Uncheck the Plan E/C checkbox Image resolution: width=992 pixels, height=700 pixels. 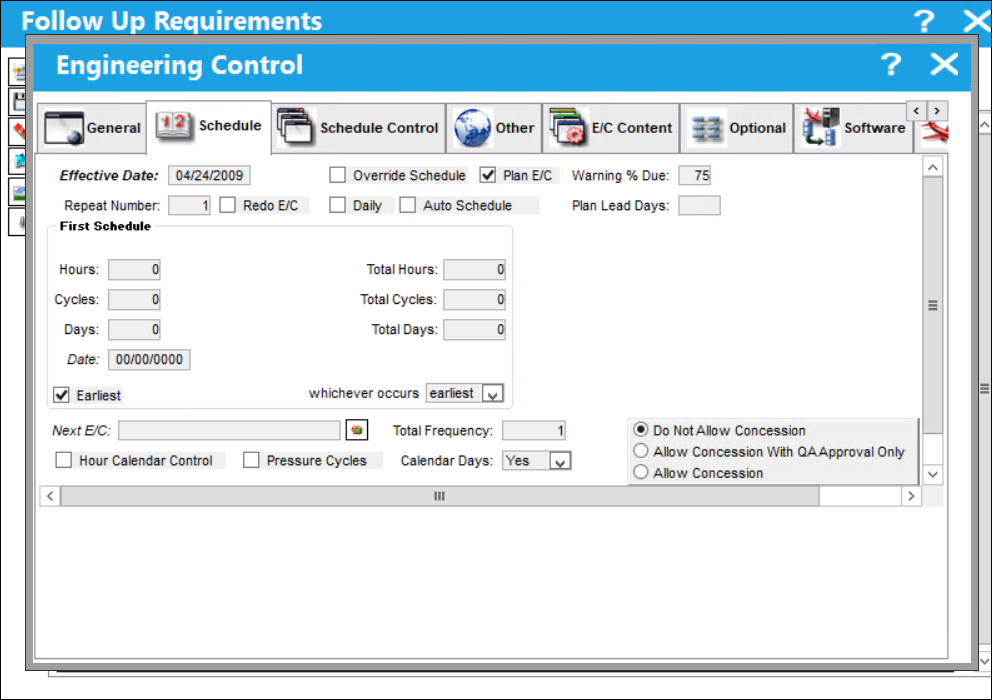pos(487,175)
